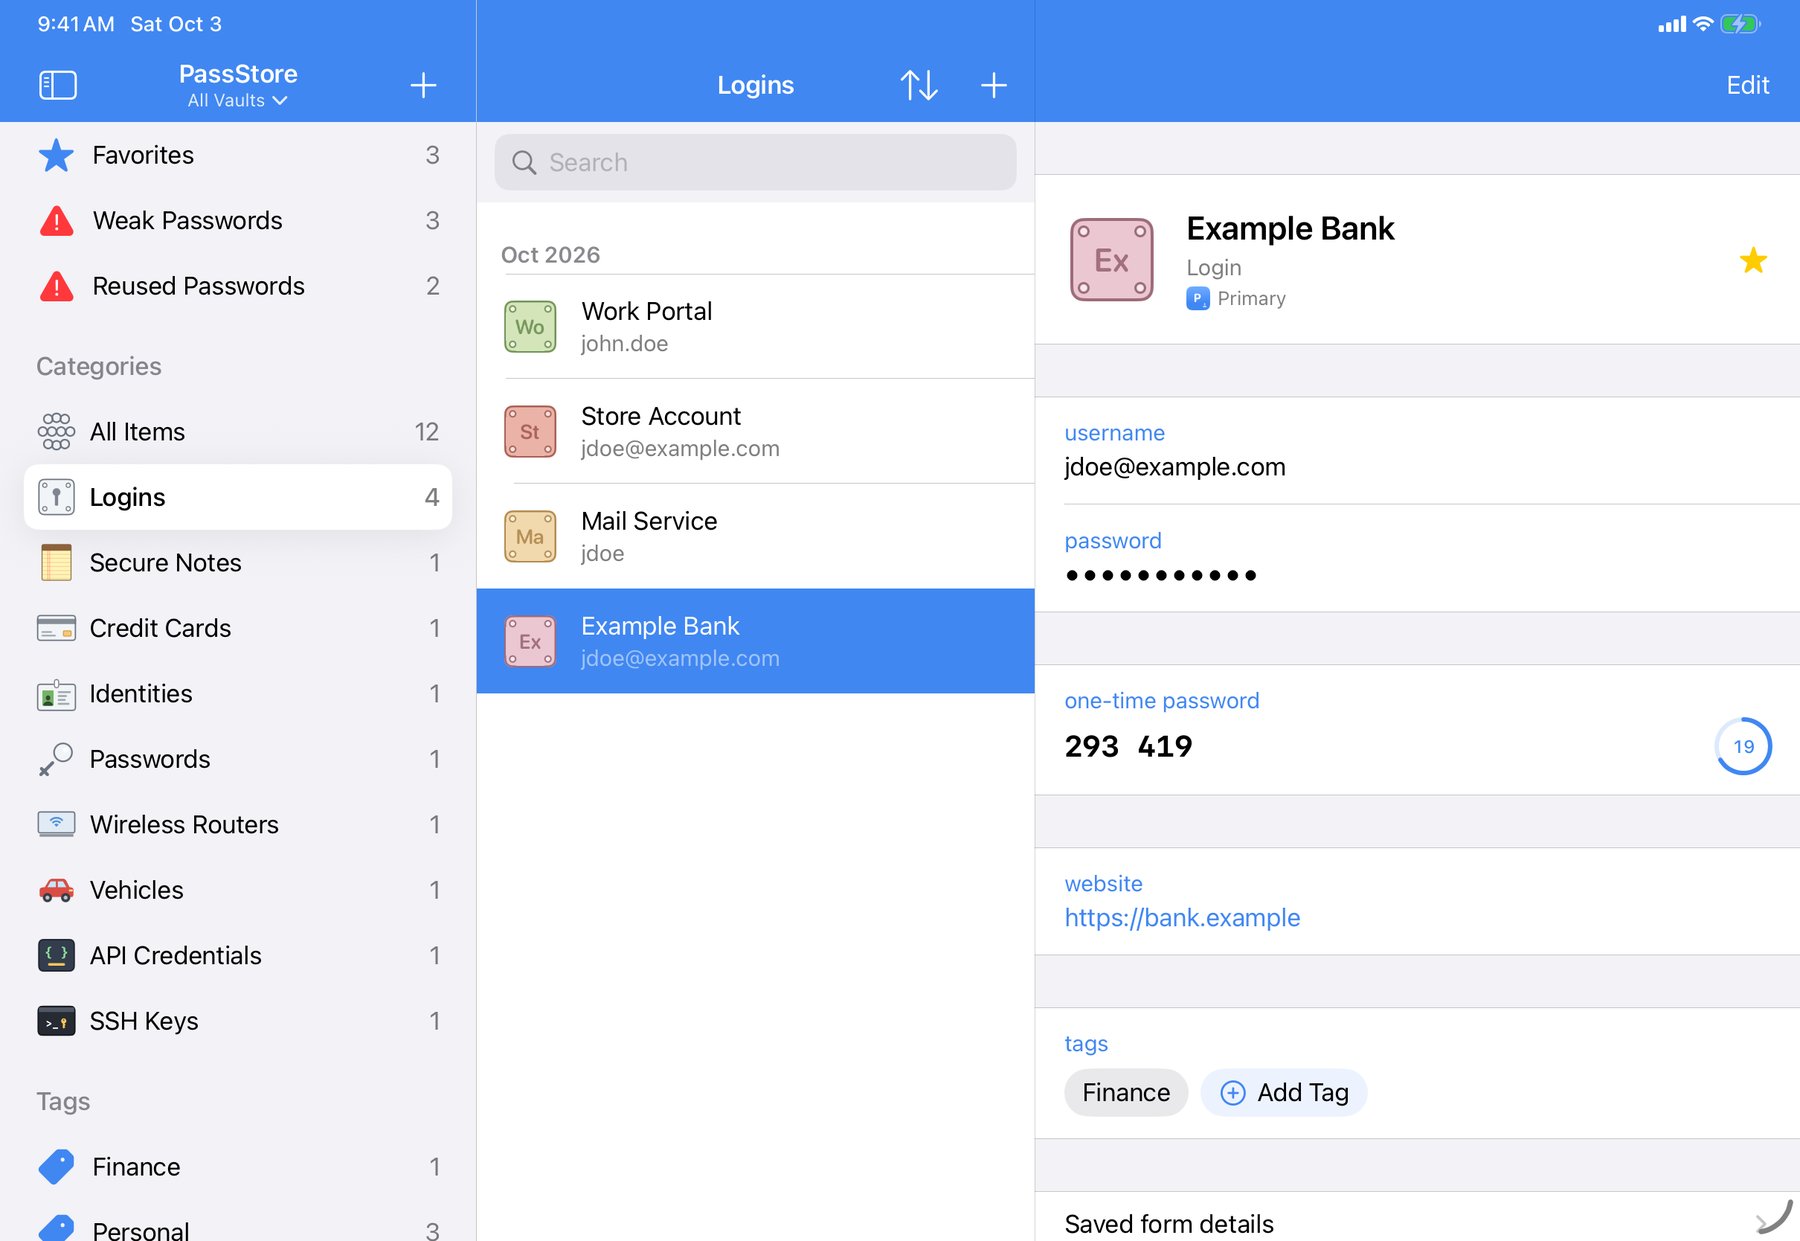The height and width of the screenshot is (1241, 1800).
Task: Open Reused Passwords warning entry
Action: (238, 286)
